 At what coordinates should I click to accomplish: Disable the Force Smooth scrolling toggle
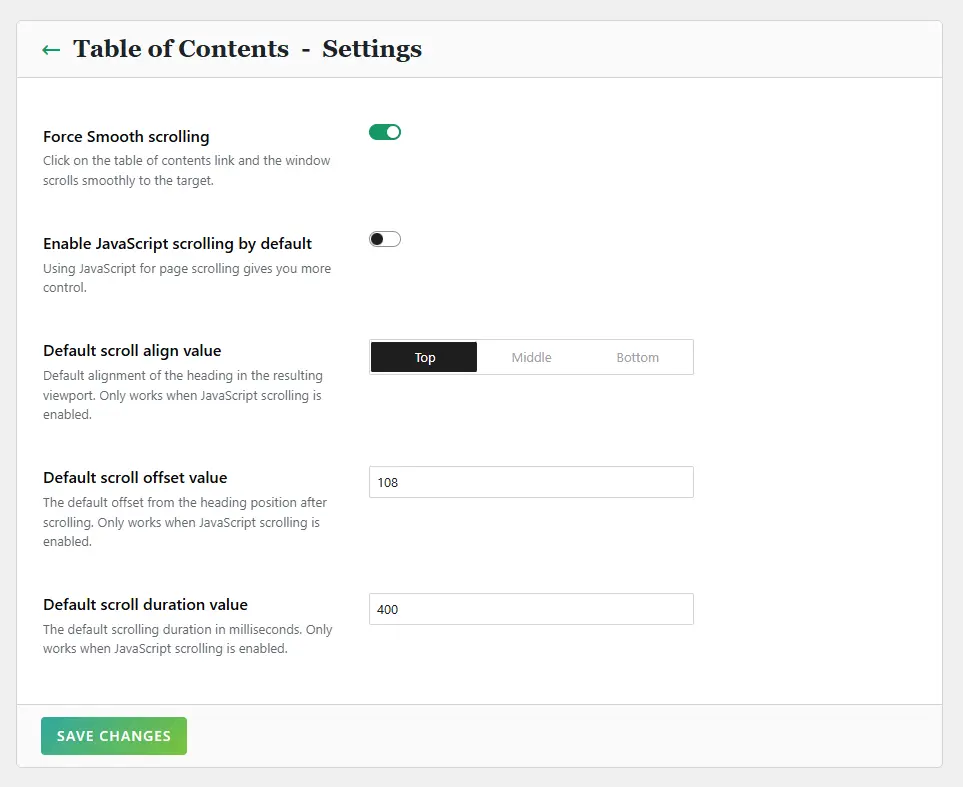pyautogui.click(x=385, y=132)
